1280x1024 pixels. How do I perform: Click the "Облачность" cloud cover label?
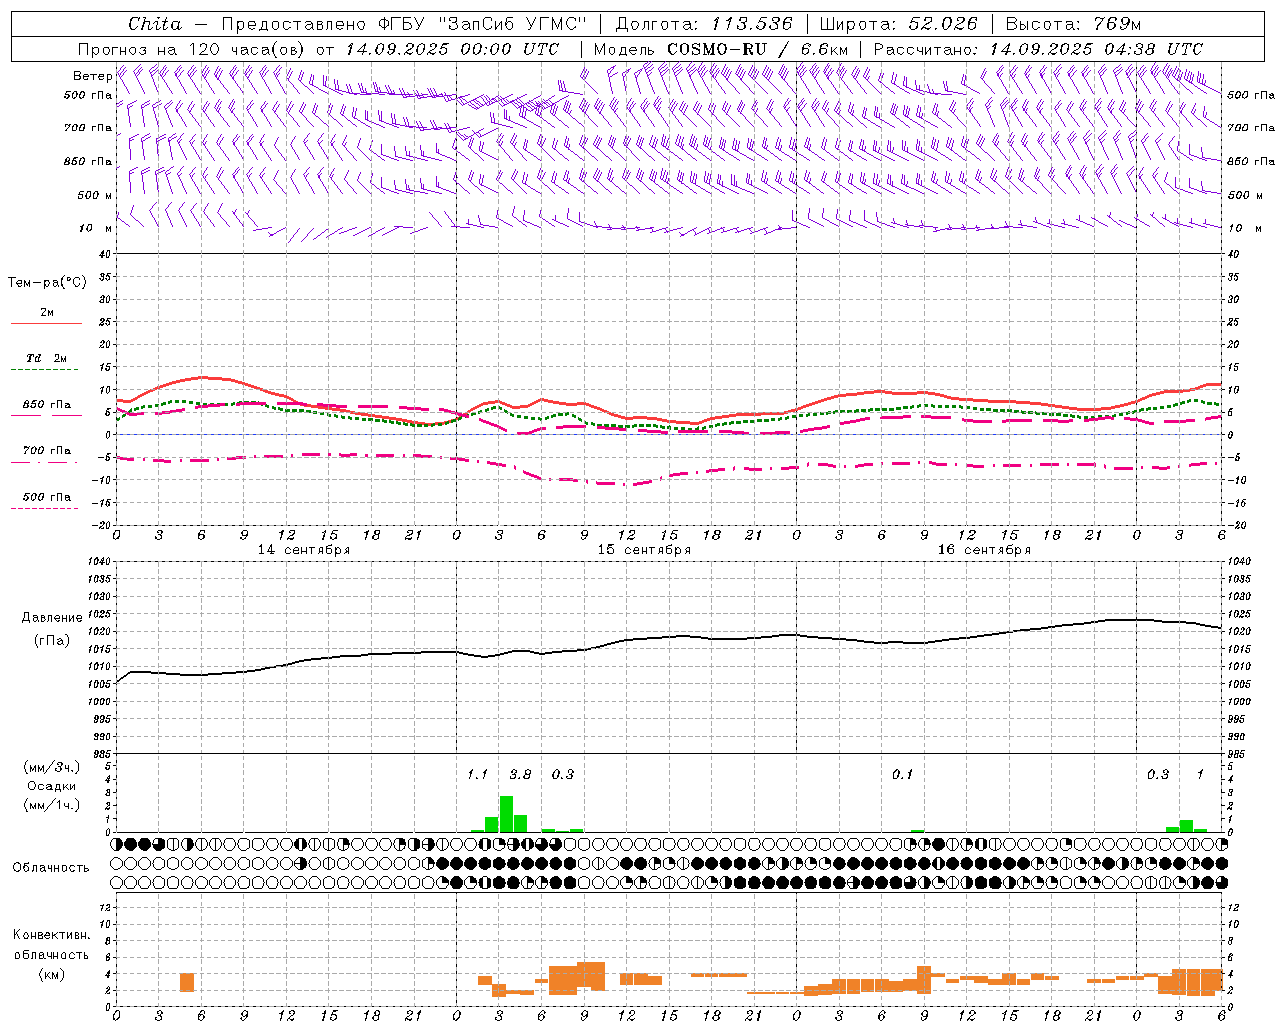coord(51,868)
